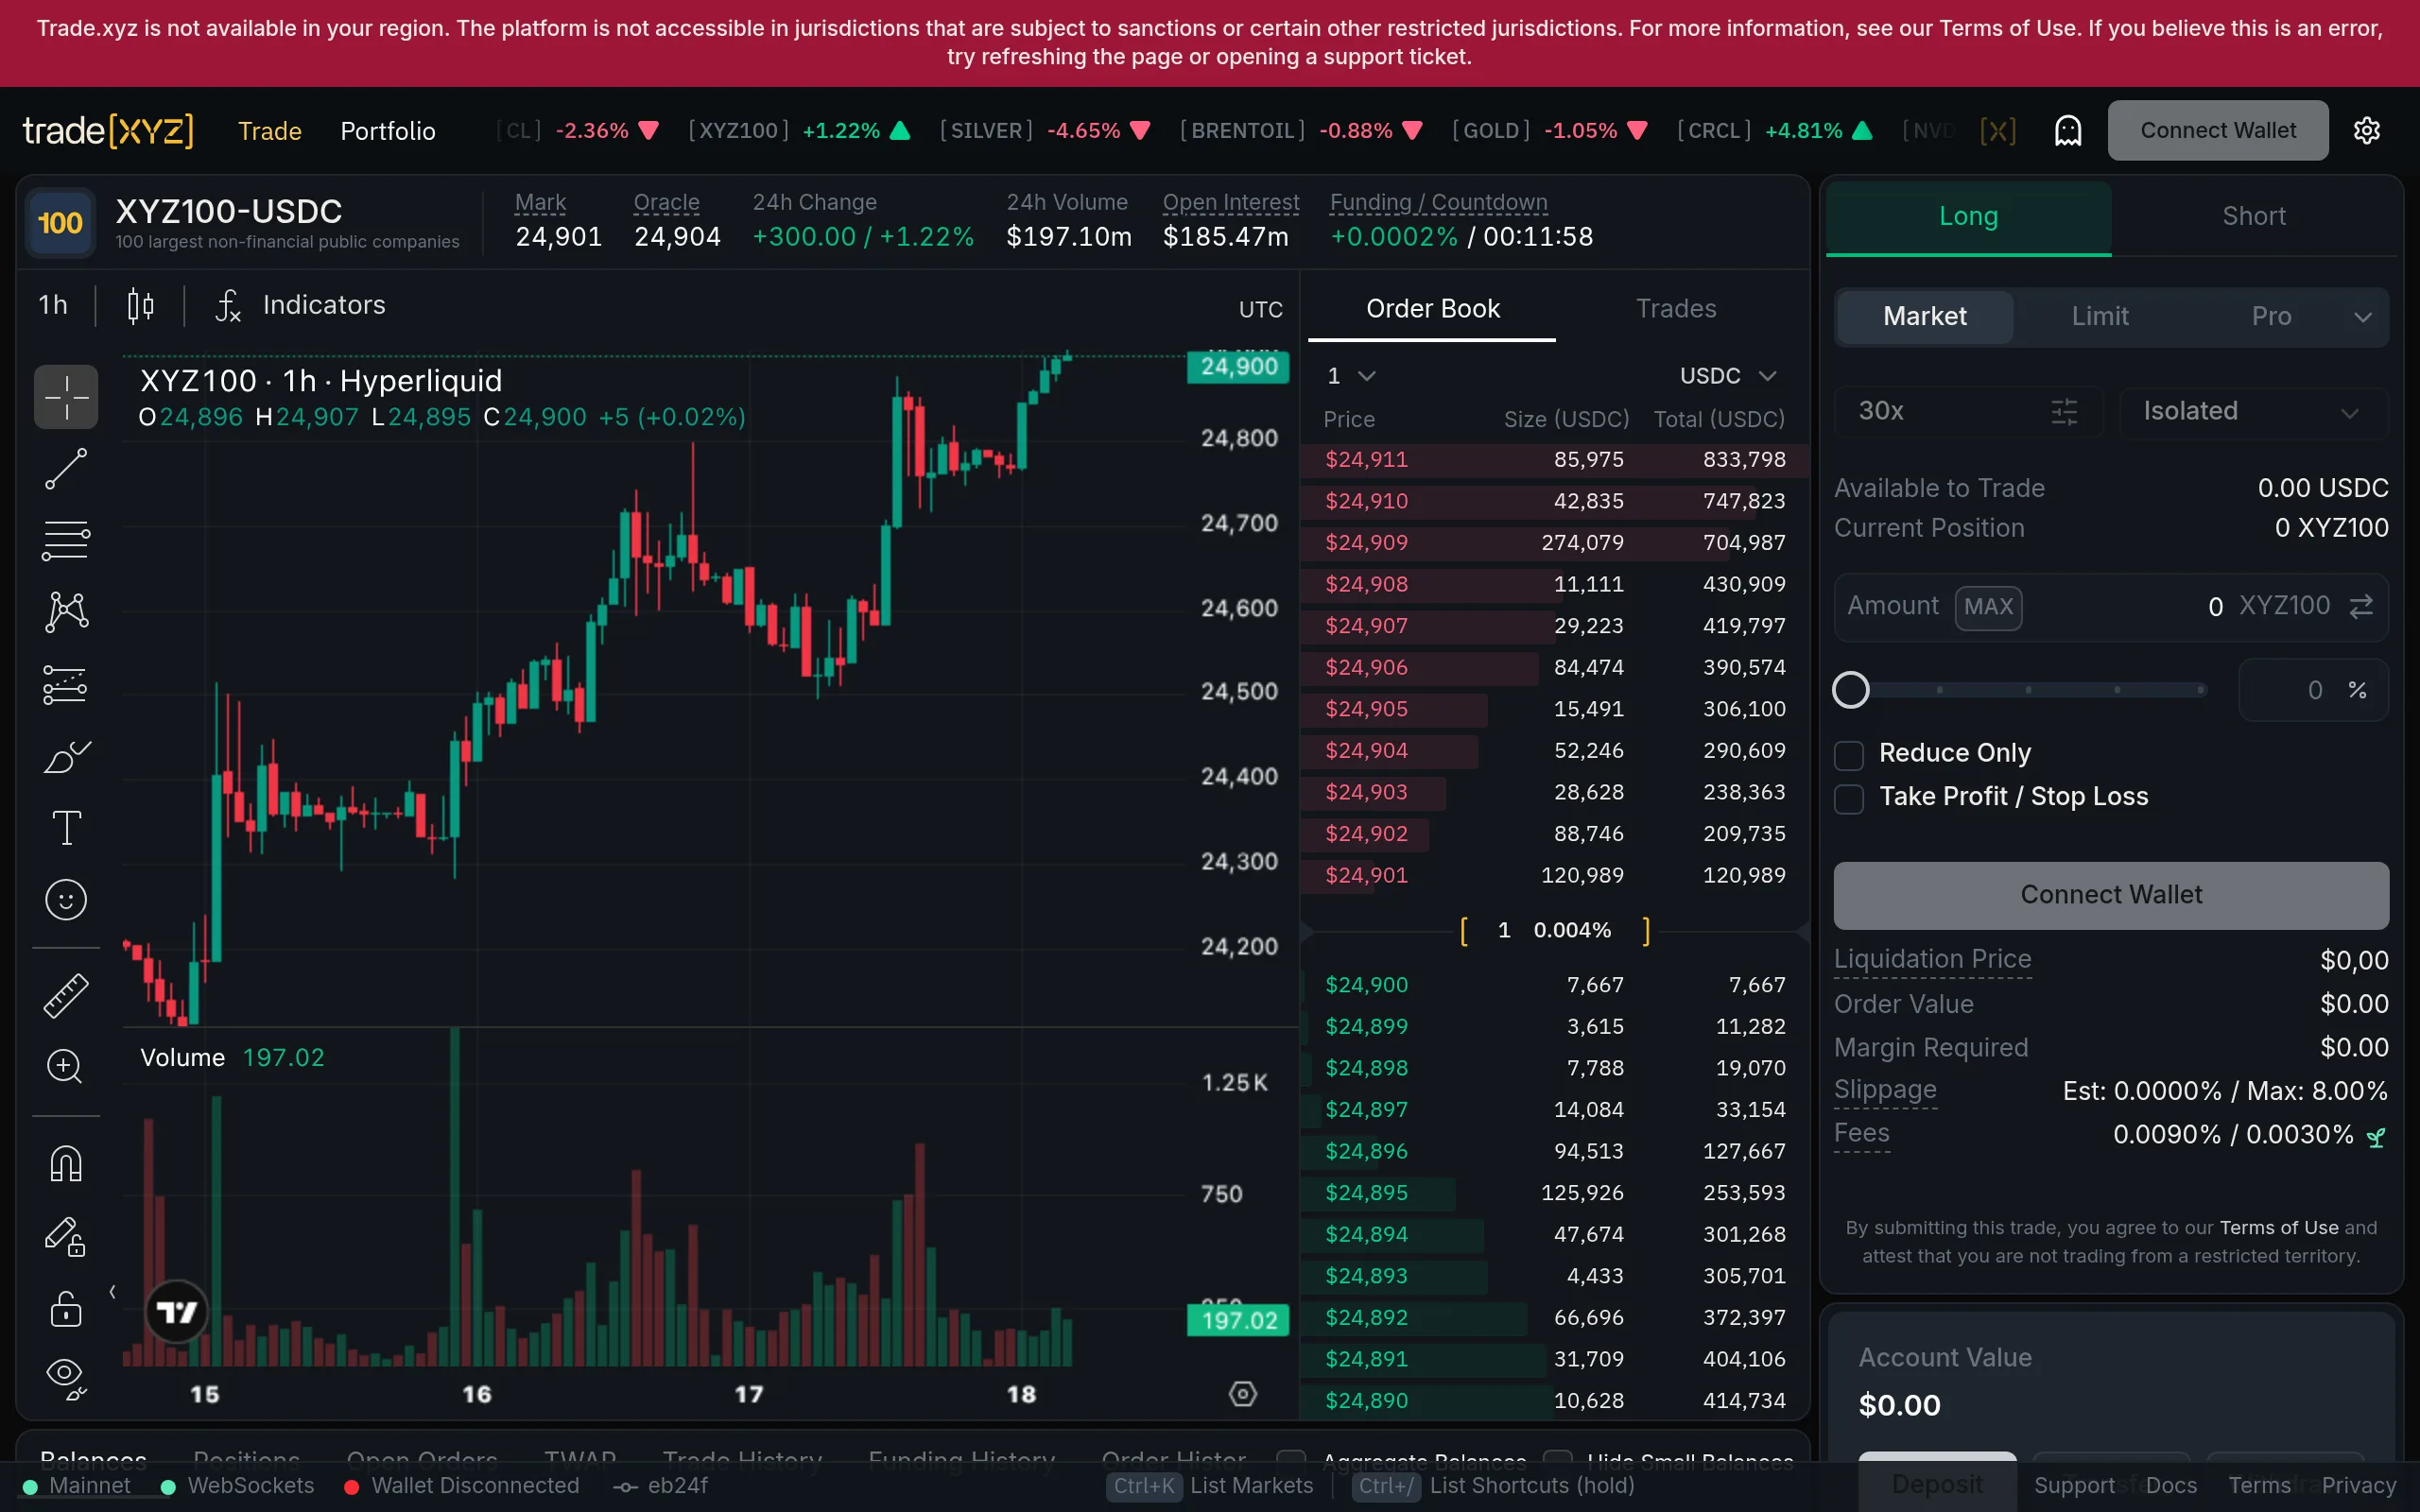Select the trend line drawing tool

click(x=66, y=469)
